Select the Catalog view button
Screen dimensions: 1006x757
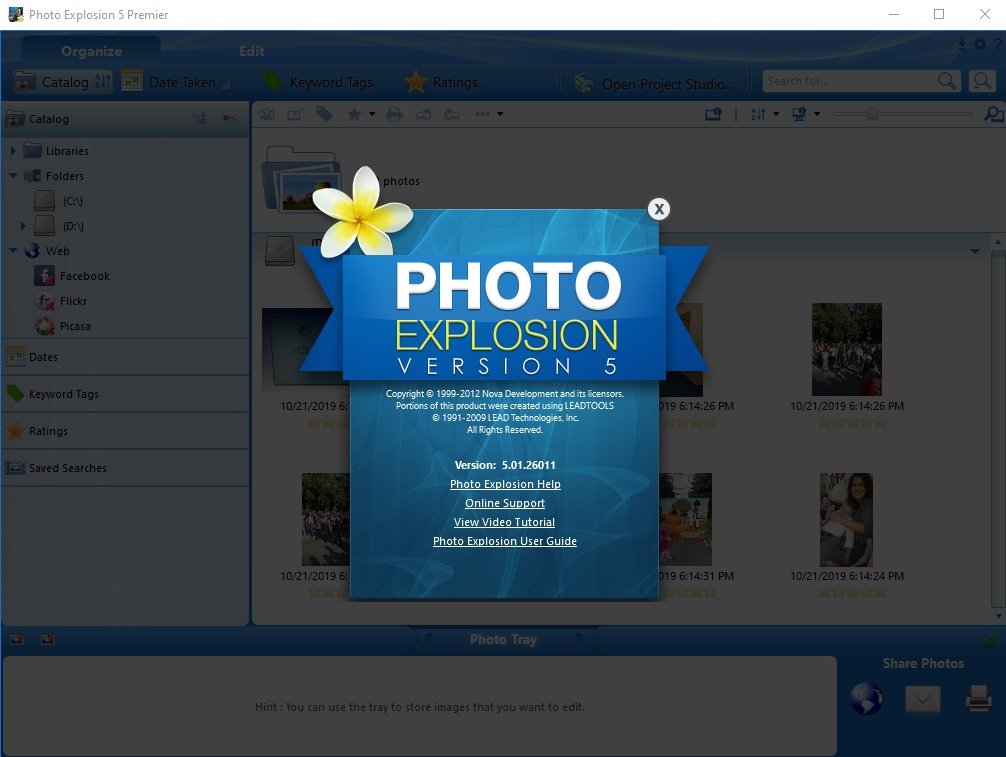point(63,82)
